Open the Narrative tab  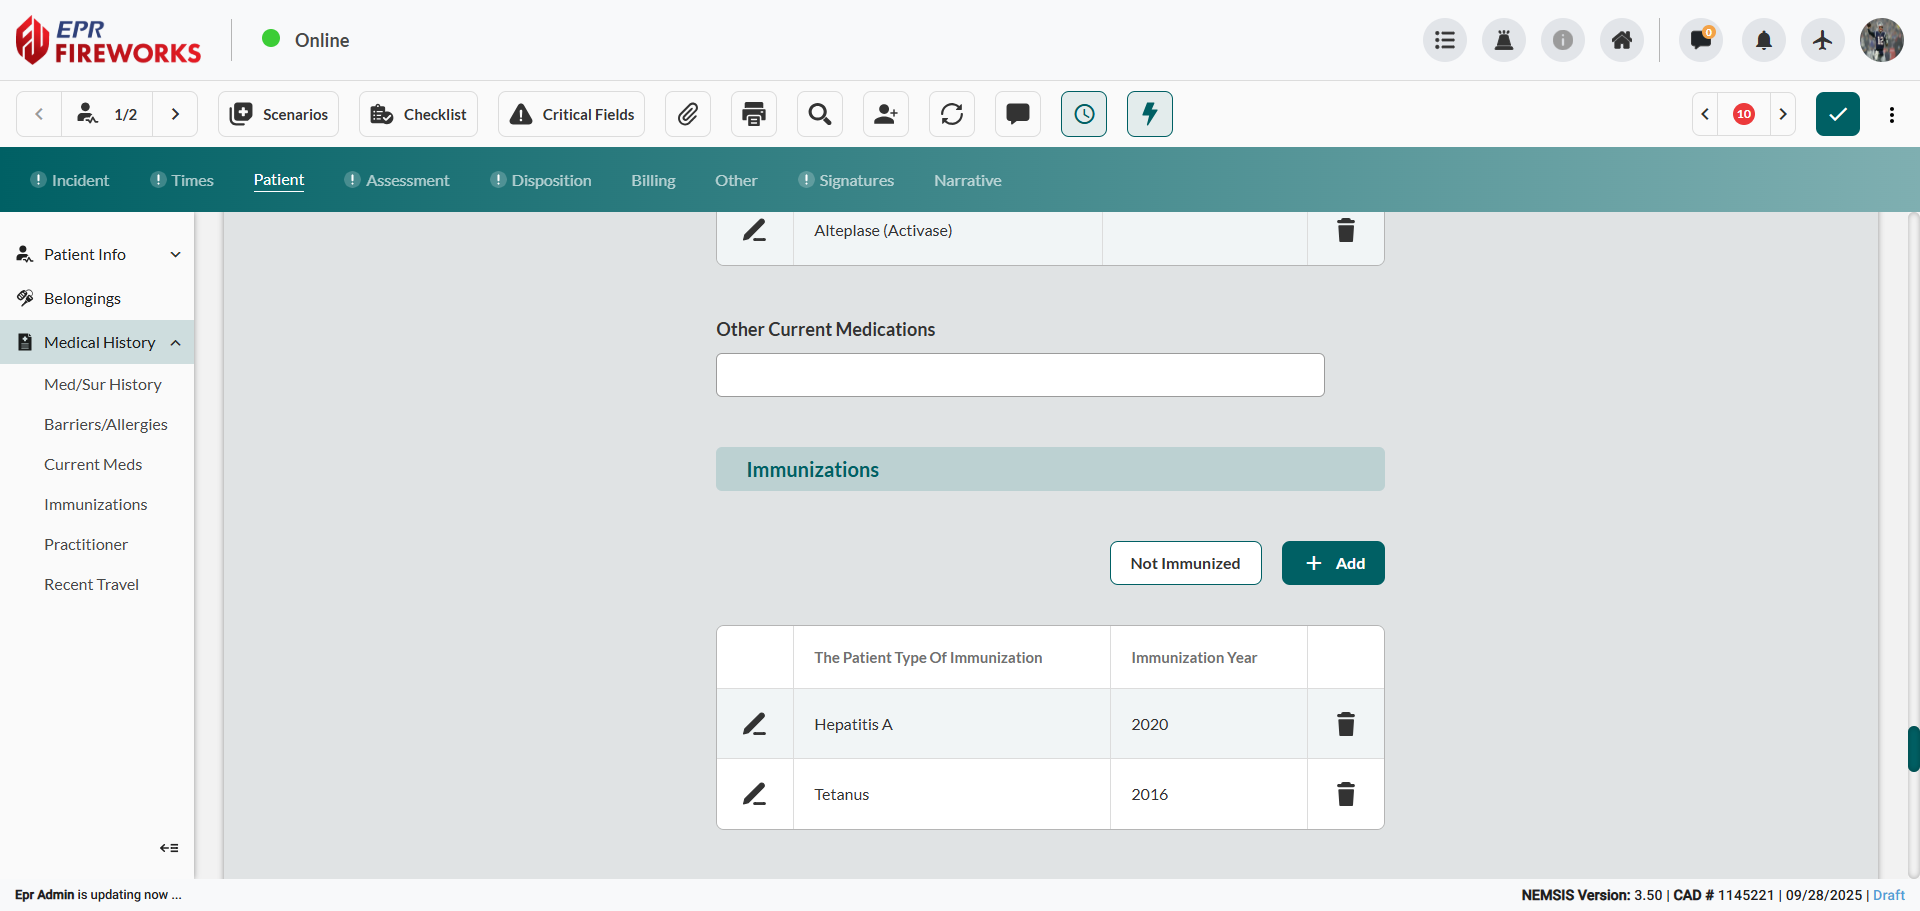pos(967,180)
